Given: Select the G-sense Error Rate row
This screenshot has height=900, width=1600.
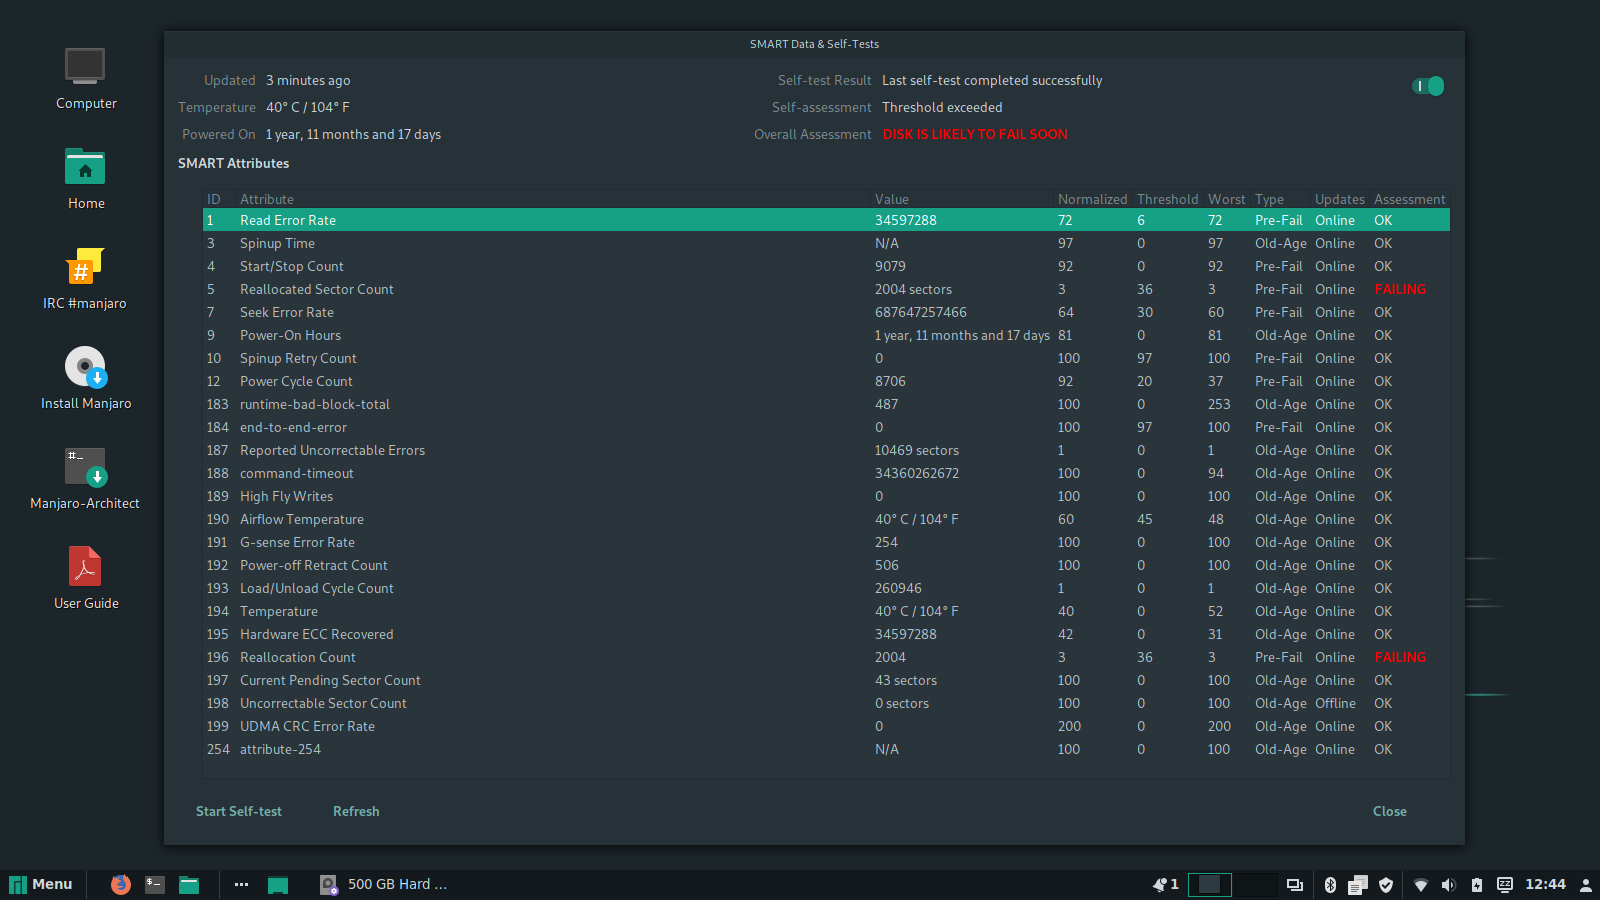Looking at the screenshot, I should 826,542.
